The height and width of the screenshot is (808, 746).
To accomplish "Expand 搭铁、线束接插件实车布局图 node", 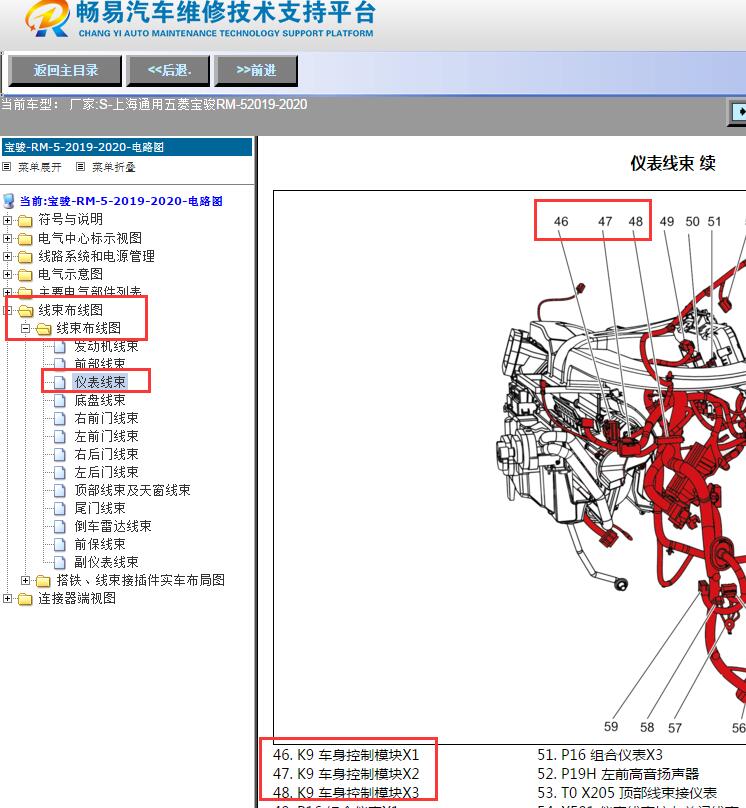I will pos(25,580).
